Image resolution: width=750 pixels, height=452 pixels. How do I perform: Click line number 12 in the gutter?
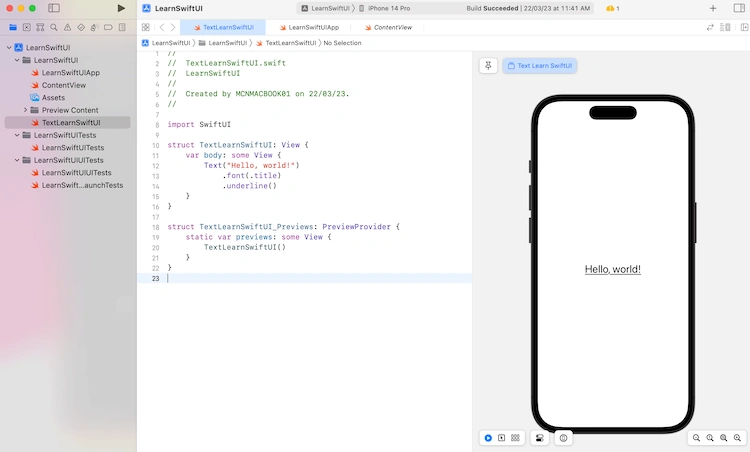click(x=155, y=165)
